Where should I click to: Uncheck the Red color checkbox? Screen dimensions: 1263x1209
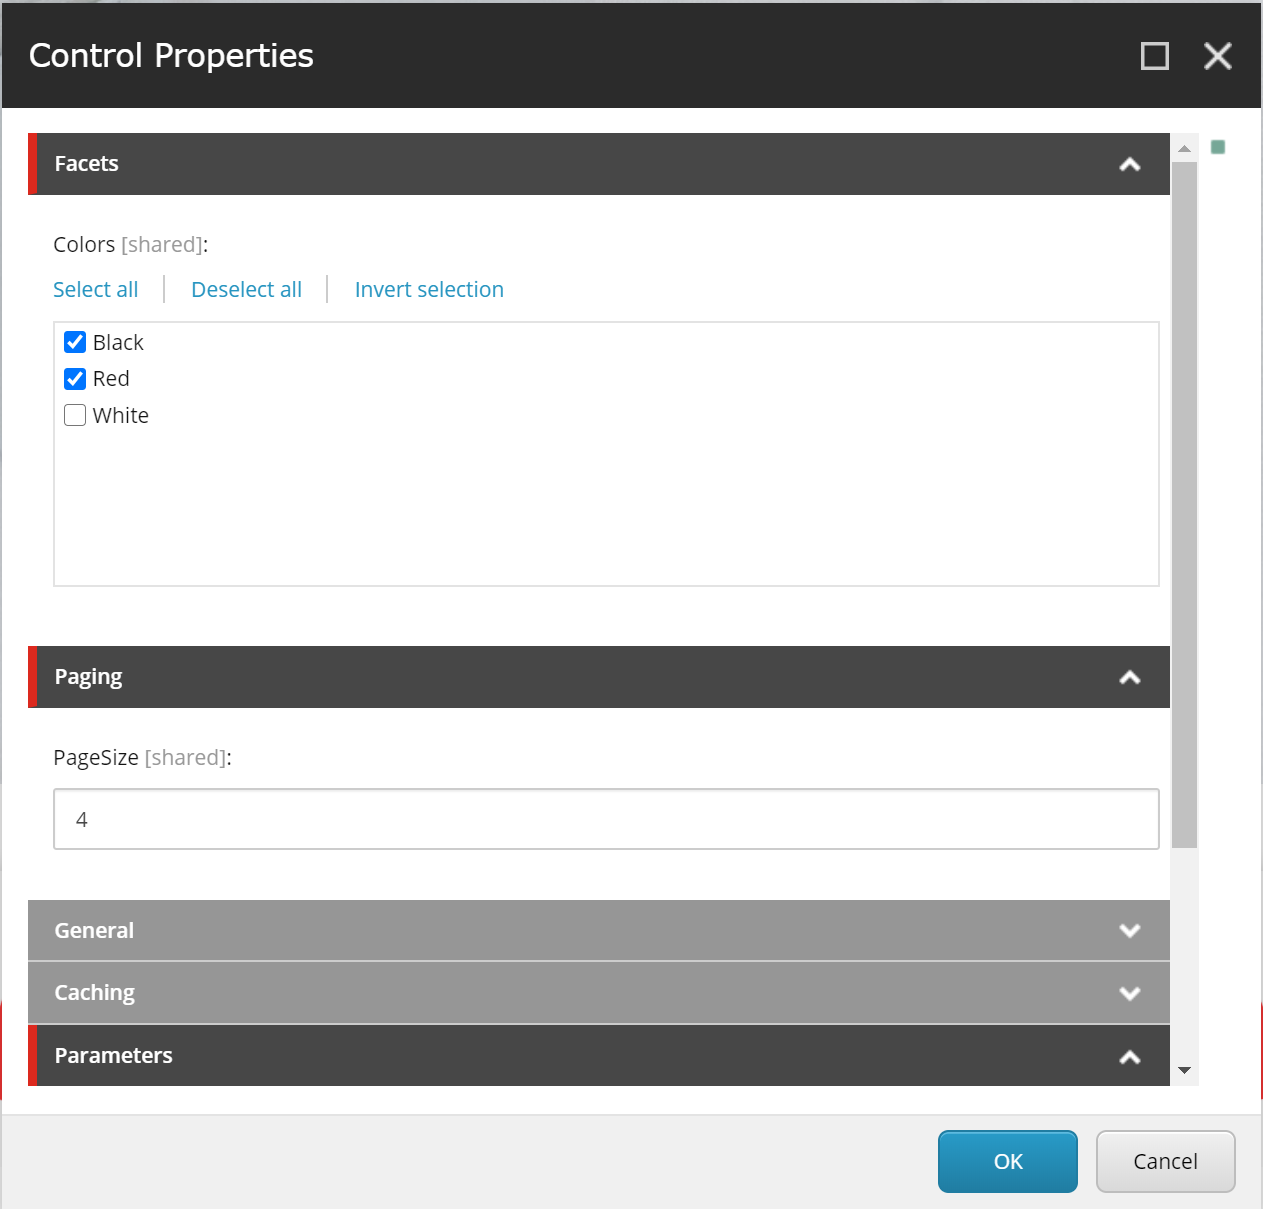coord(75,379)
